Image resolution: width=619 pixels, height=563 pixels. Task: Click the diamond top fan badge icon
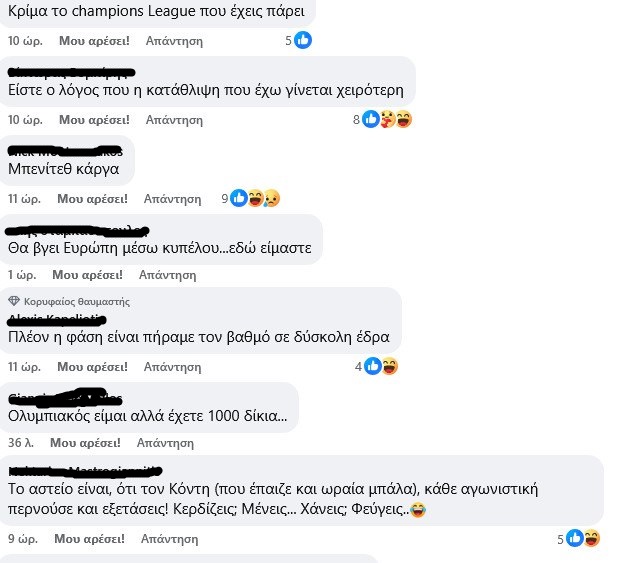[14, 301]
